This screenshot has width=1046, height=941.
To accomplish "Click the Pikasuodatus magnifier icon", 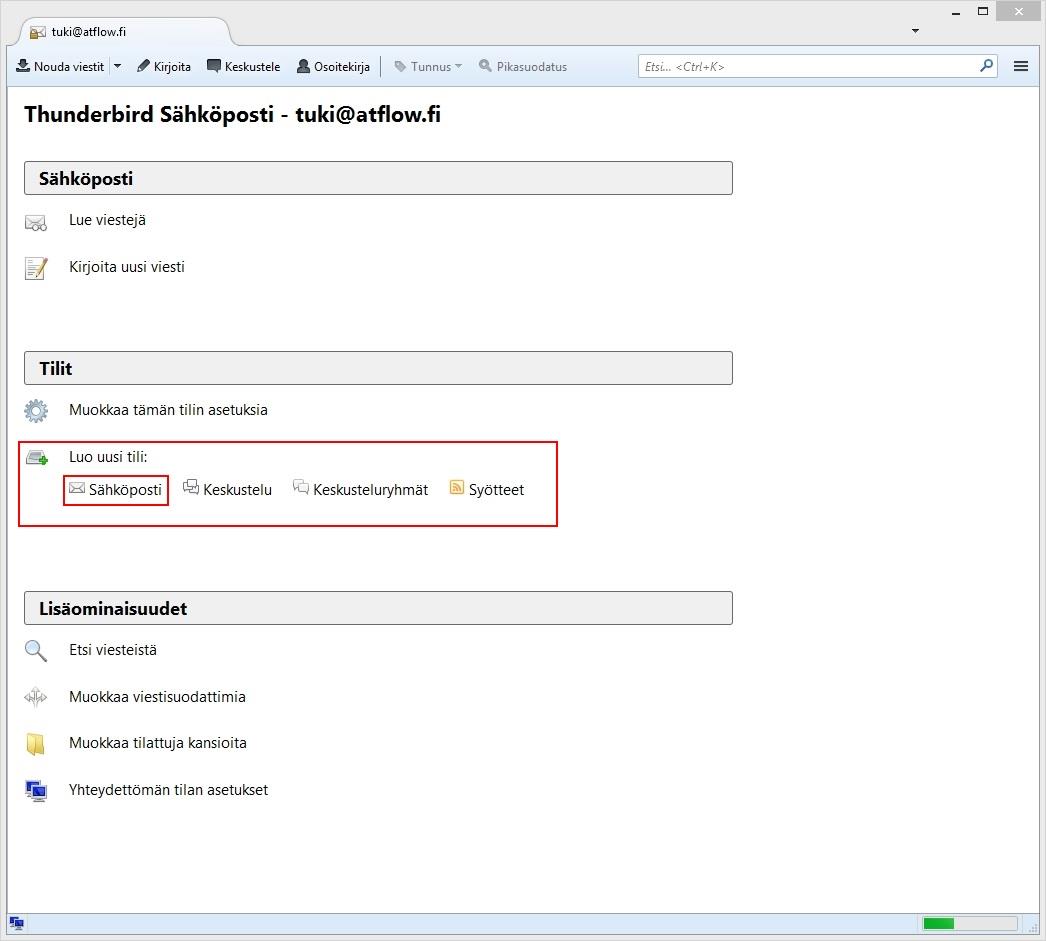I will tap(485, 65).
